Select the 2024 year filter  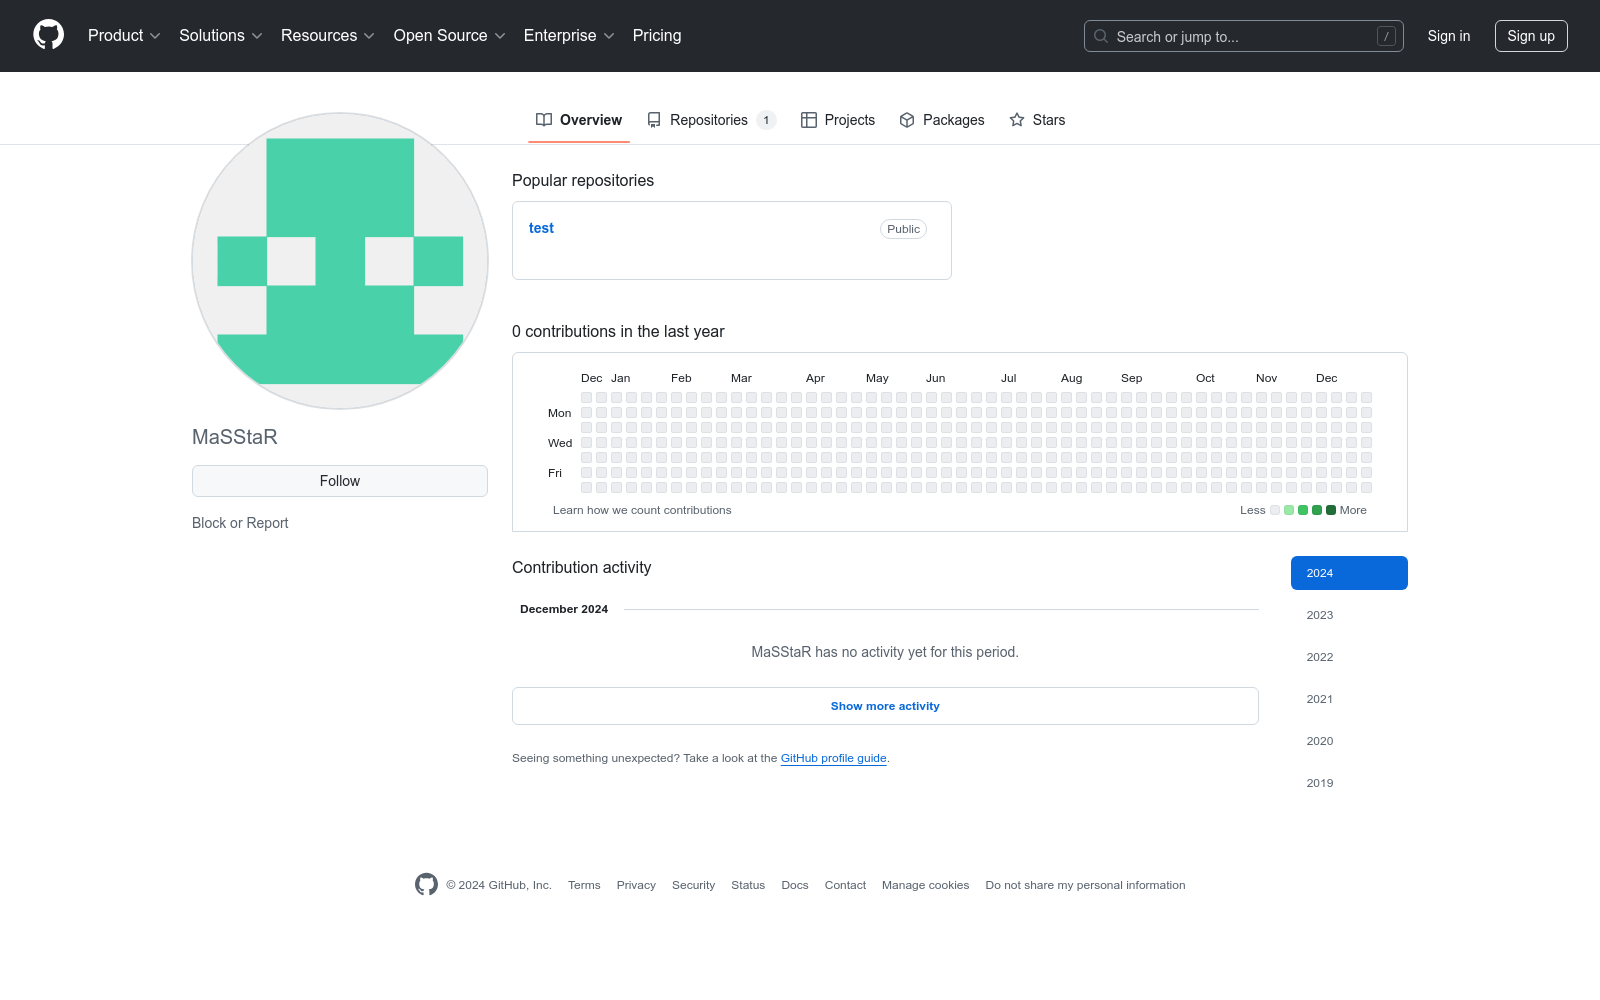(x=1349, y=573)
